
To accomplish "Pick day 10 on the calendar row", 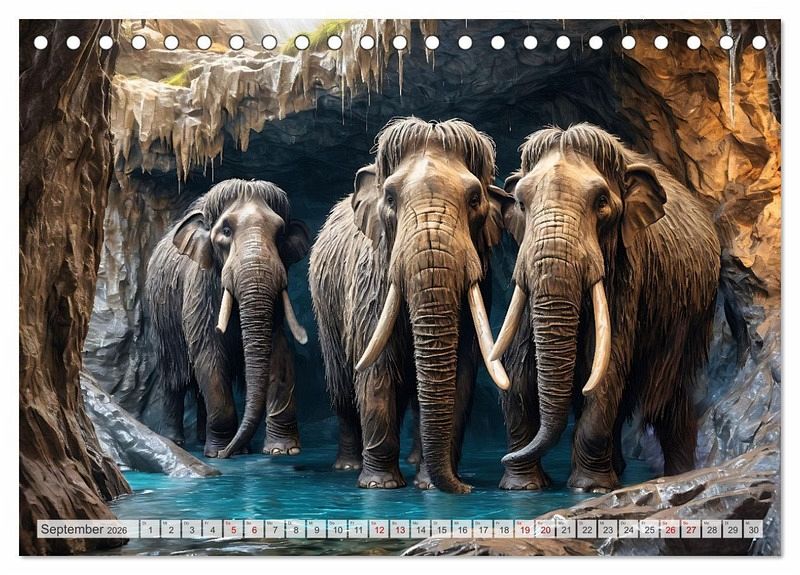I will [337, 529].
